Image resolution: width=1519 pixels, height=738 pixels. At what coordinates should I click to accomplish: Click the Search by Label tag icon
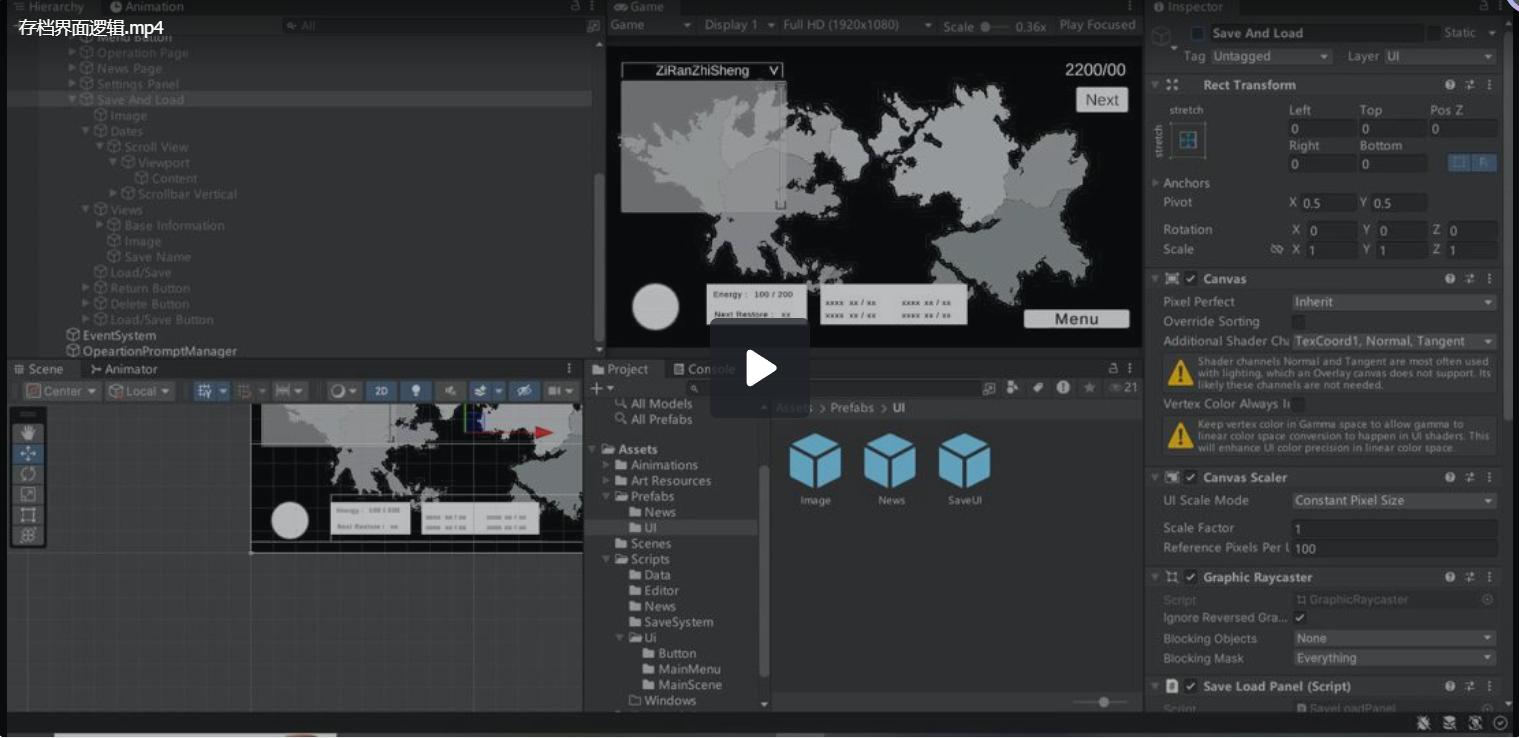[1038, 388]
